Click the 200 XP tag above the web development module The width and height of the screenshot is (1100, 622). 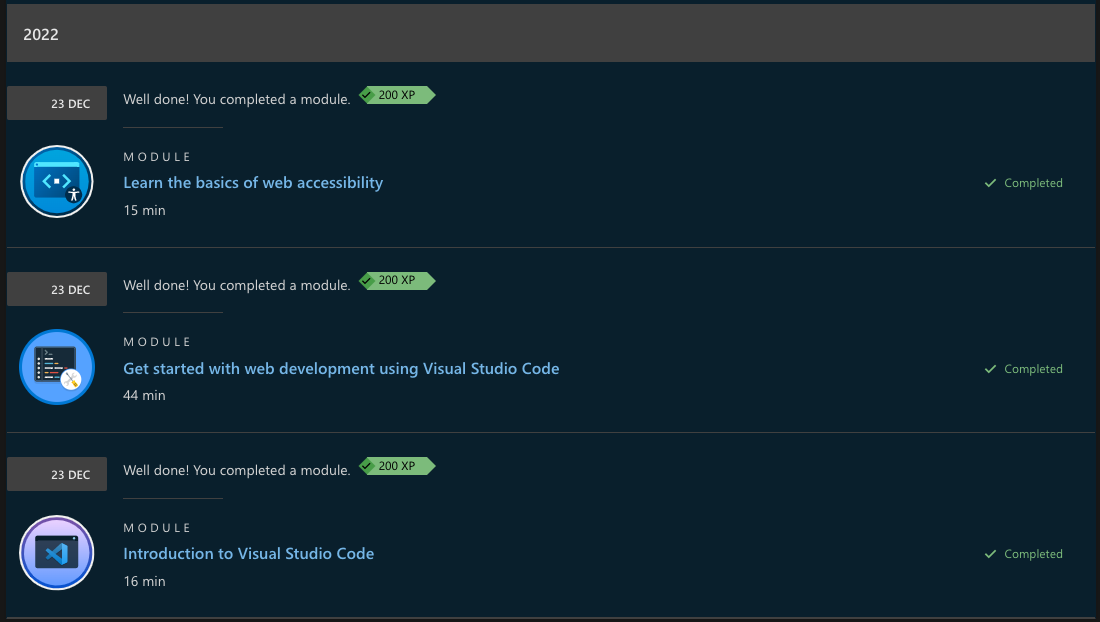[397, 281]
